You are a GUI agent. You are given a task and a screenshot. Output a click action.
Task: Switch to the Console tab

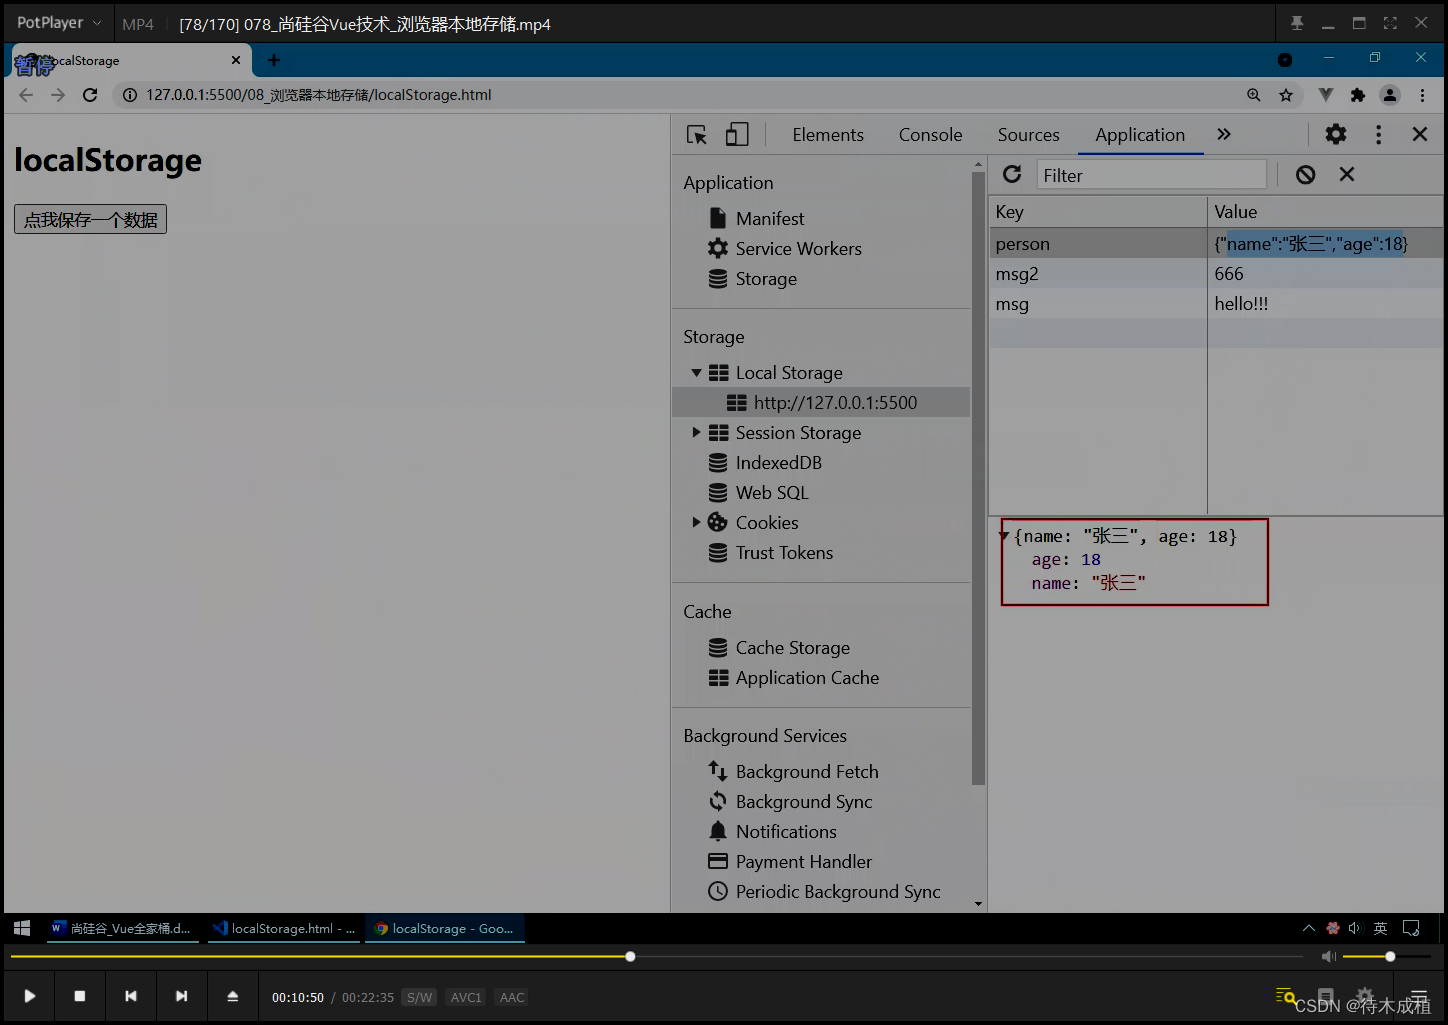coord(930,135)
